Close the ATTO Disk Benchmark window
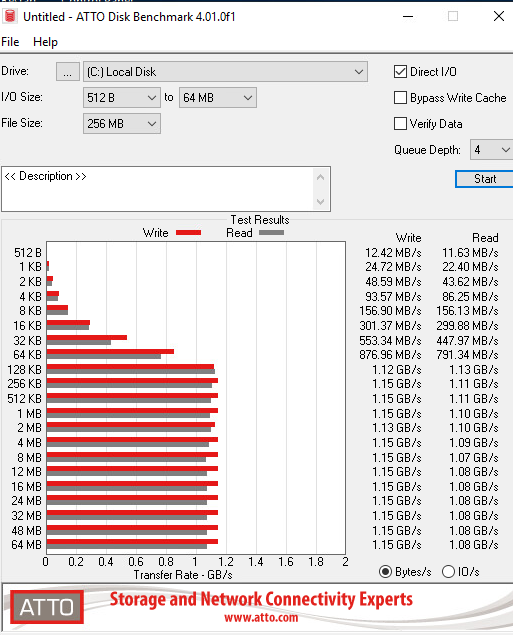 point(499,17)
